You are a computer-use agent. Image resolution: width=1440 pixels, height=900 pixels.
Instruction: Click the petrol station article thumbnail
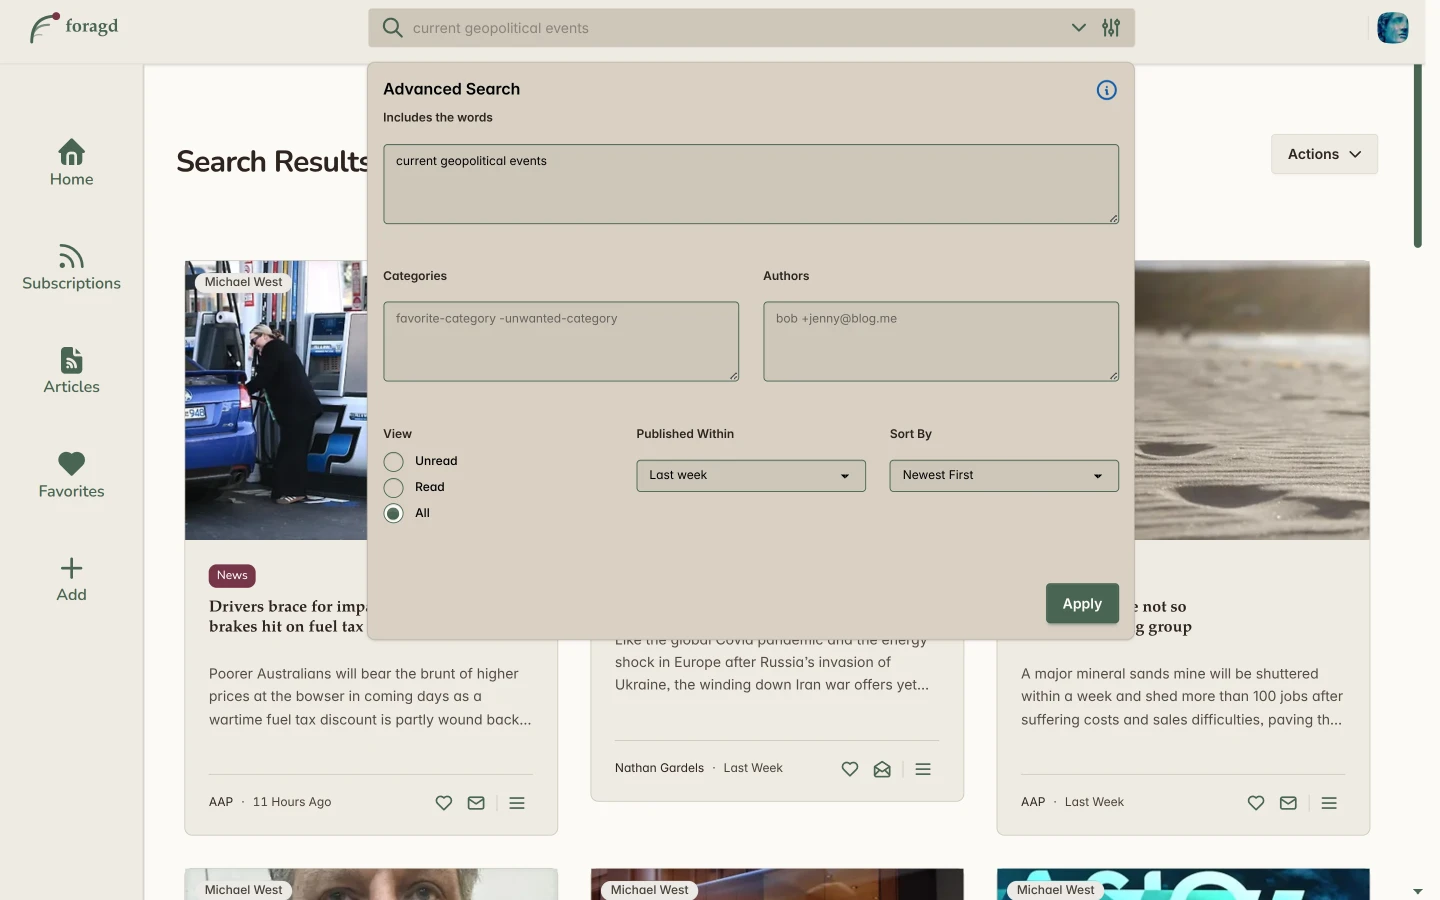(276, 400)
